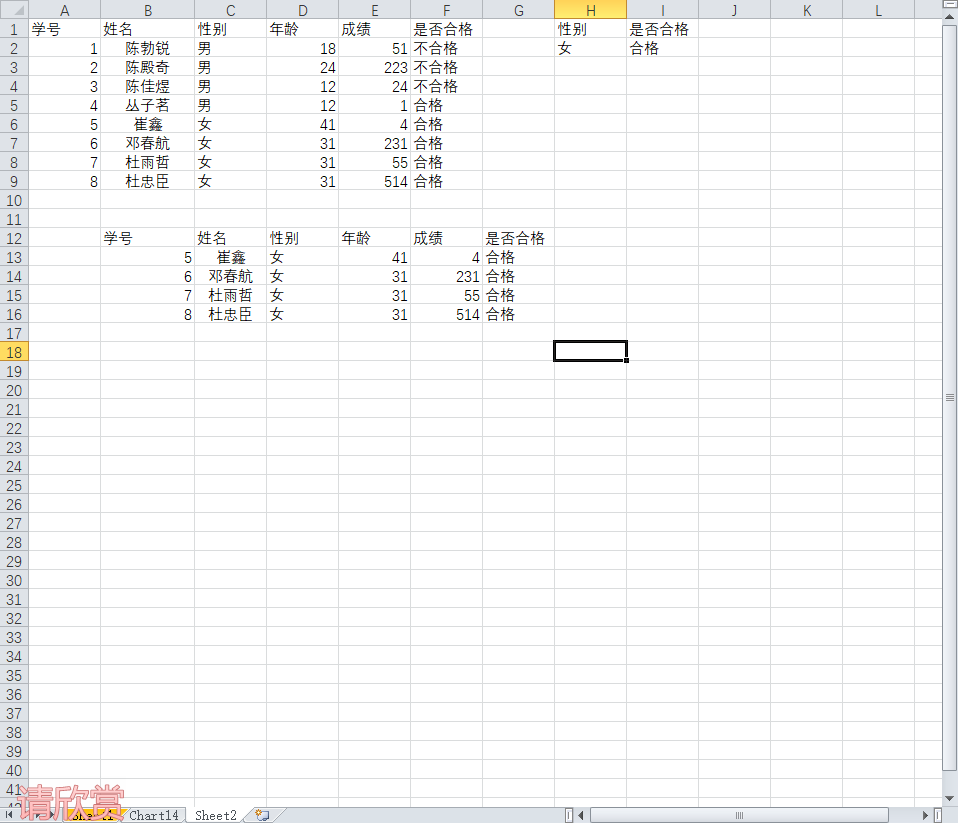Click the tab bar split handle
This screenshot has height=823, width=958.
pos(569,815)
